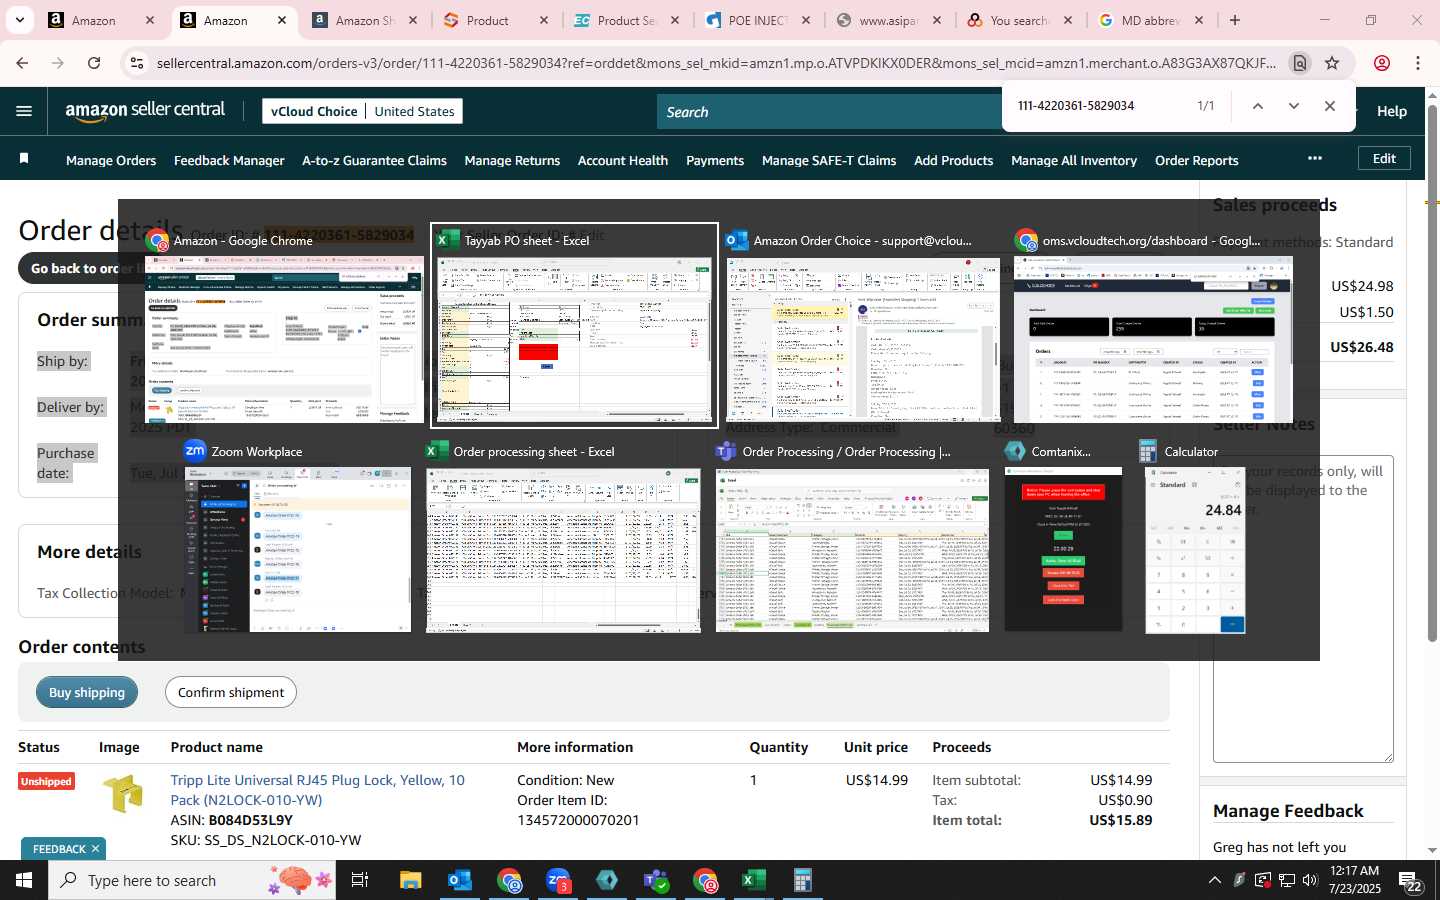Click the Windows taskbar search box

pos(192,880)
